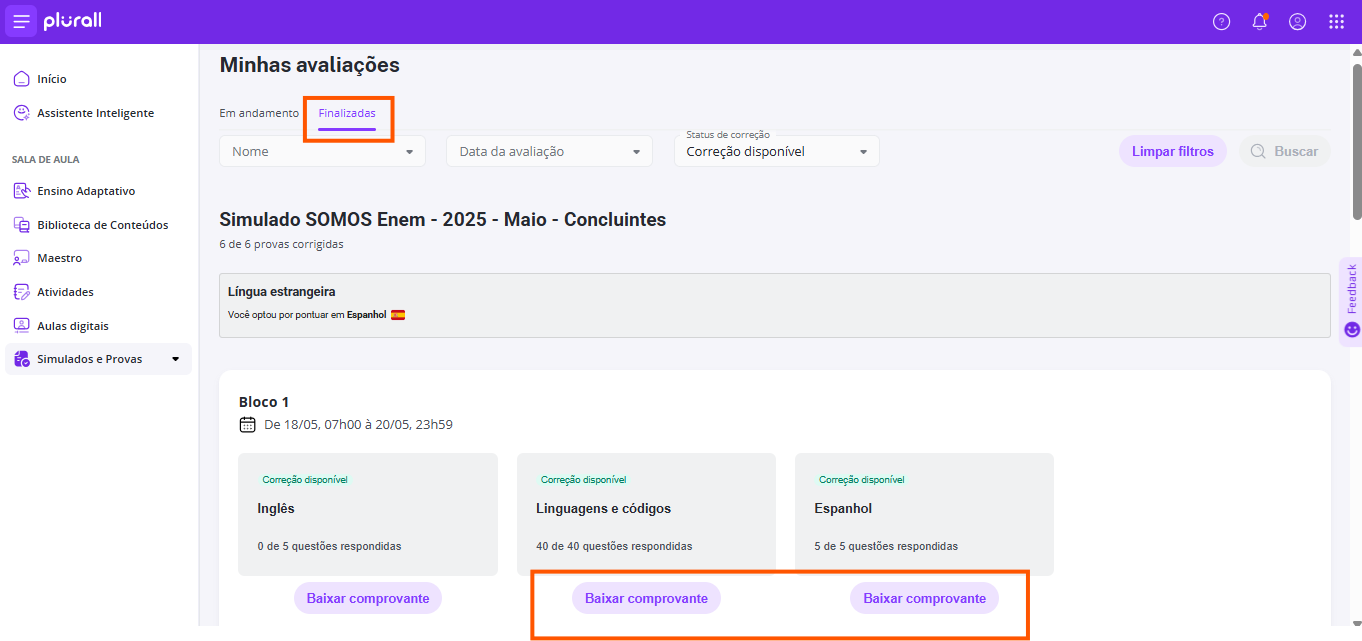This screenshot has width=1362, height=641.
Task: Open the apps grid icon
Action: coord(1336,22)
